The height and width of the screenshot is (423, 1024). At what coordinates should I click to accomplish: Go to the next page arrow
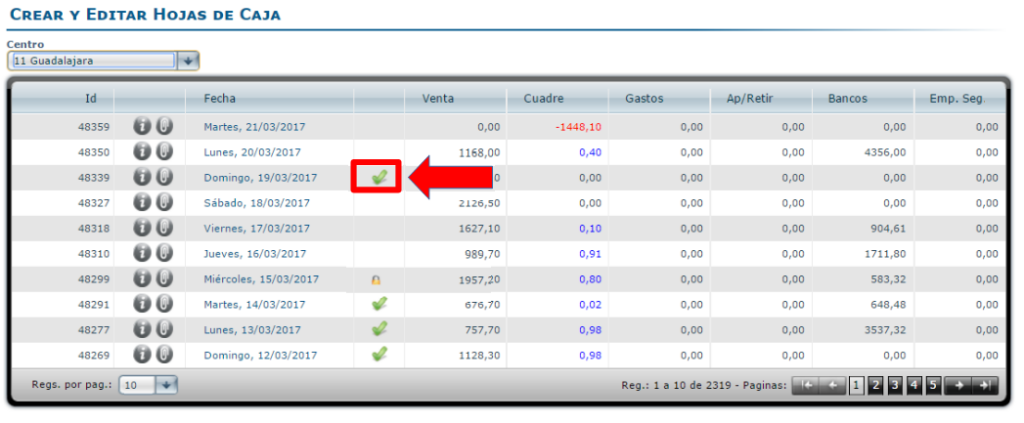(959, 385)
